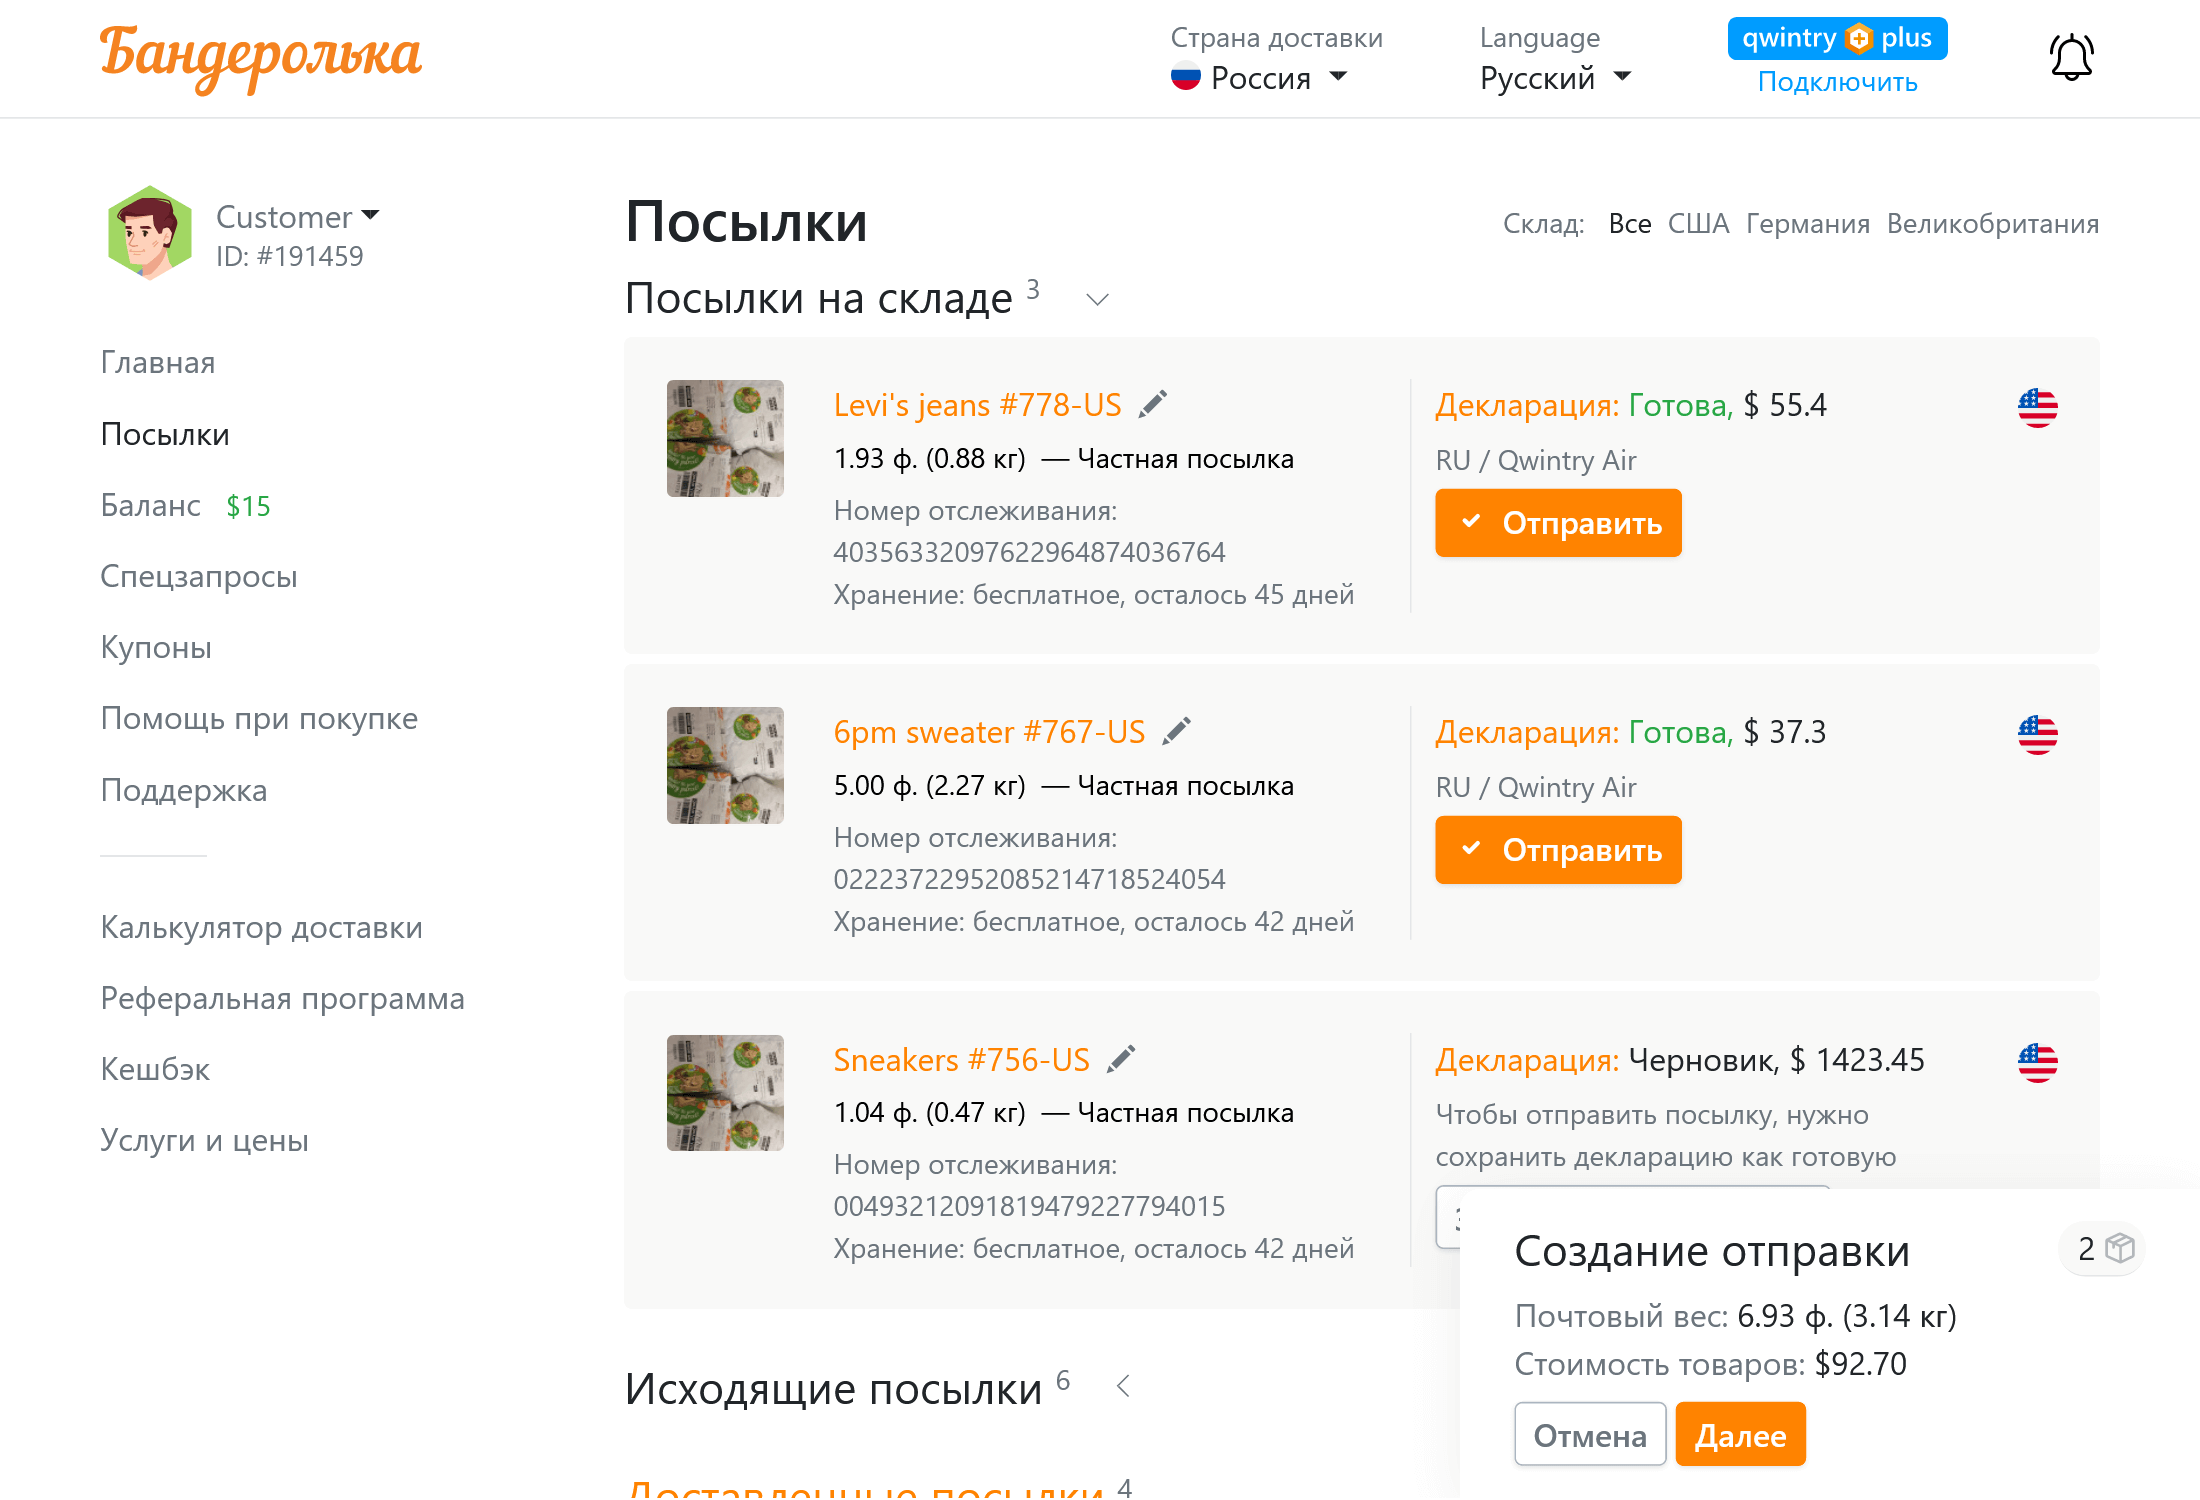Viewport: 2200px width, 1500px height.
Task: Click the US flag on Sneakers parcel
Action: (2037, 1062)
